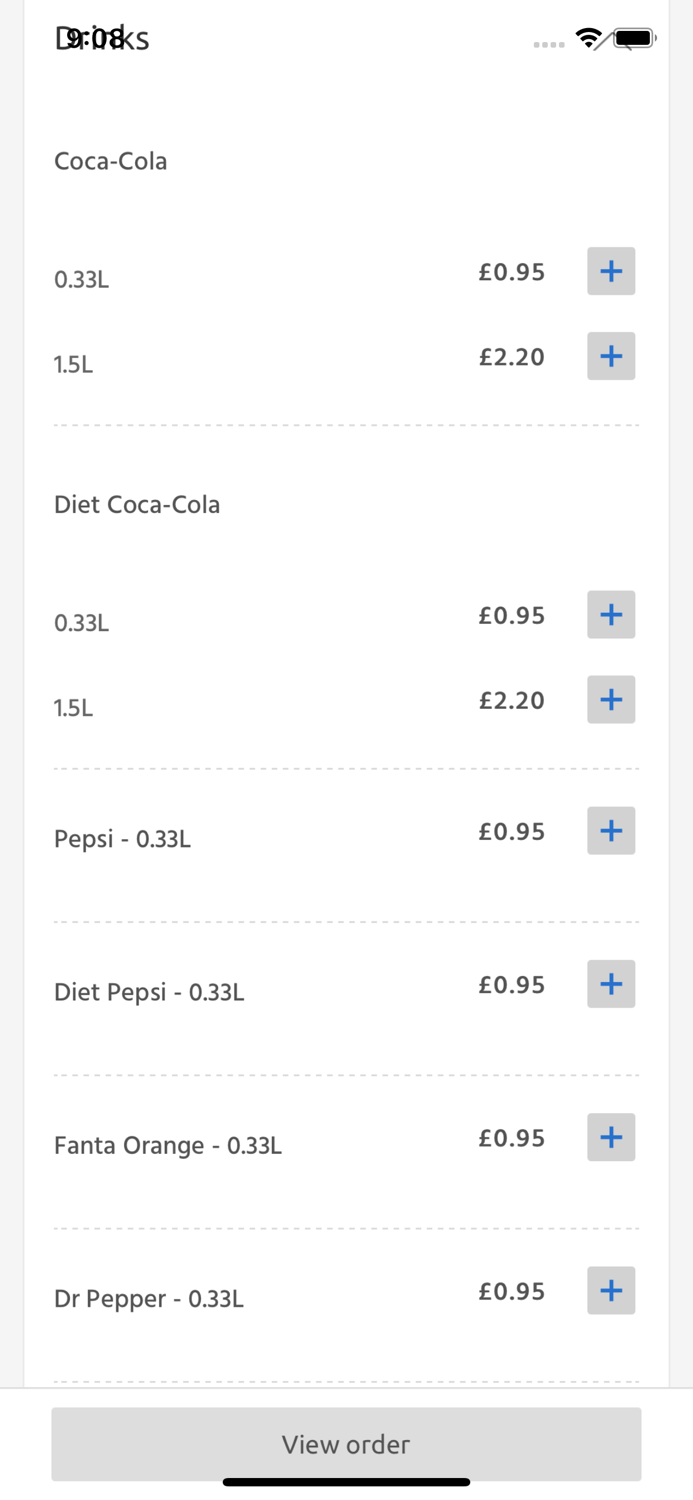
Task: Add Pepsi 0.33L to the order
Action: [x=611, y=831]
